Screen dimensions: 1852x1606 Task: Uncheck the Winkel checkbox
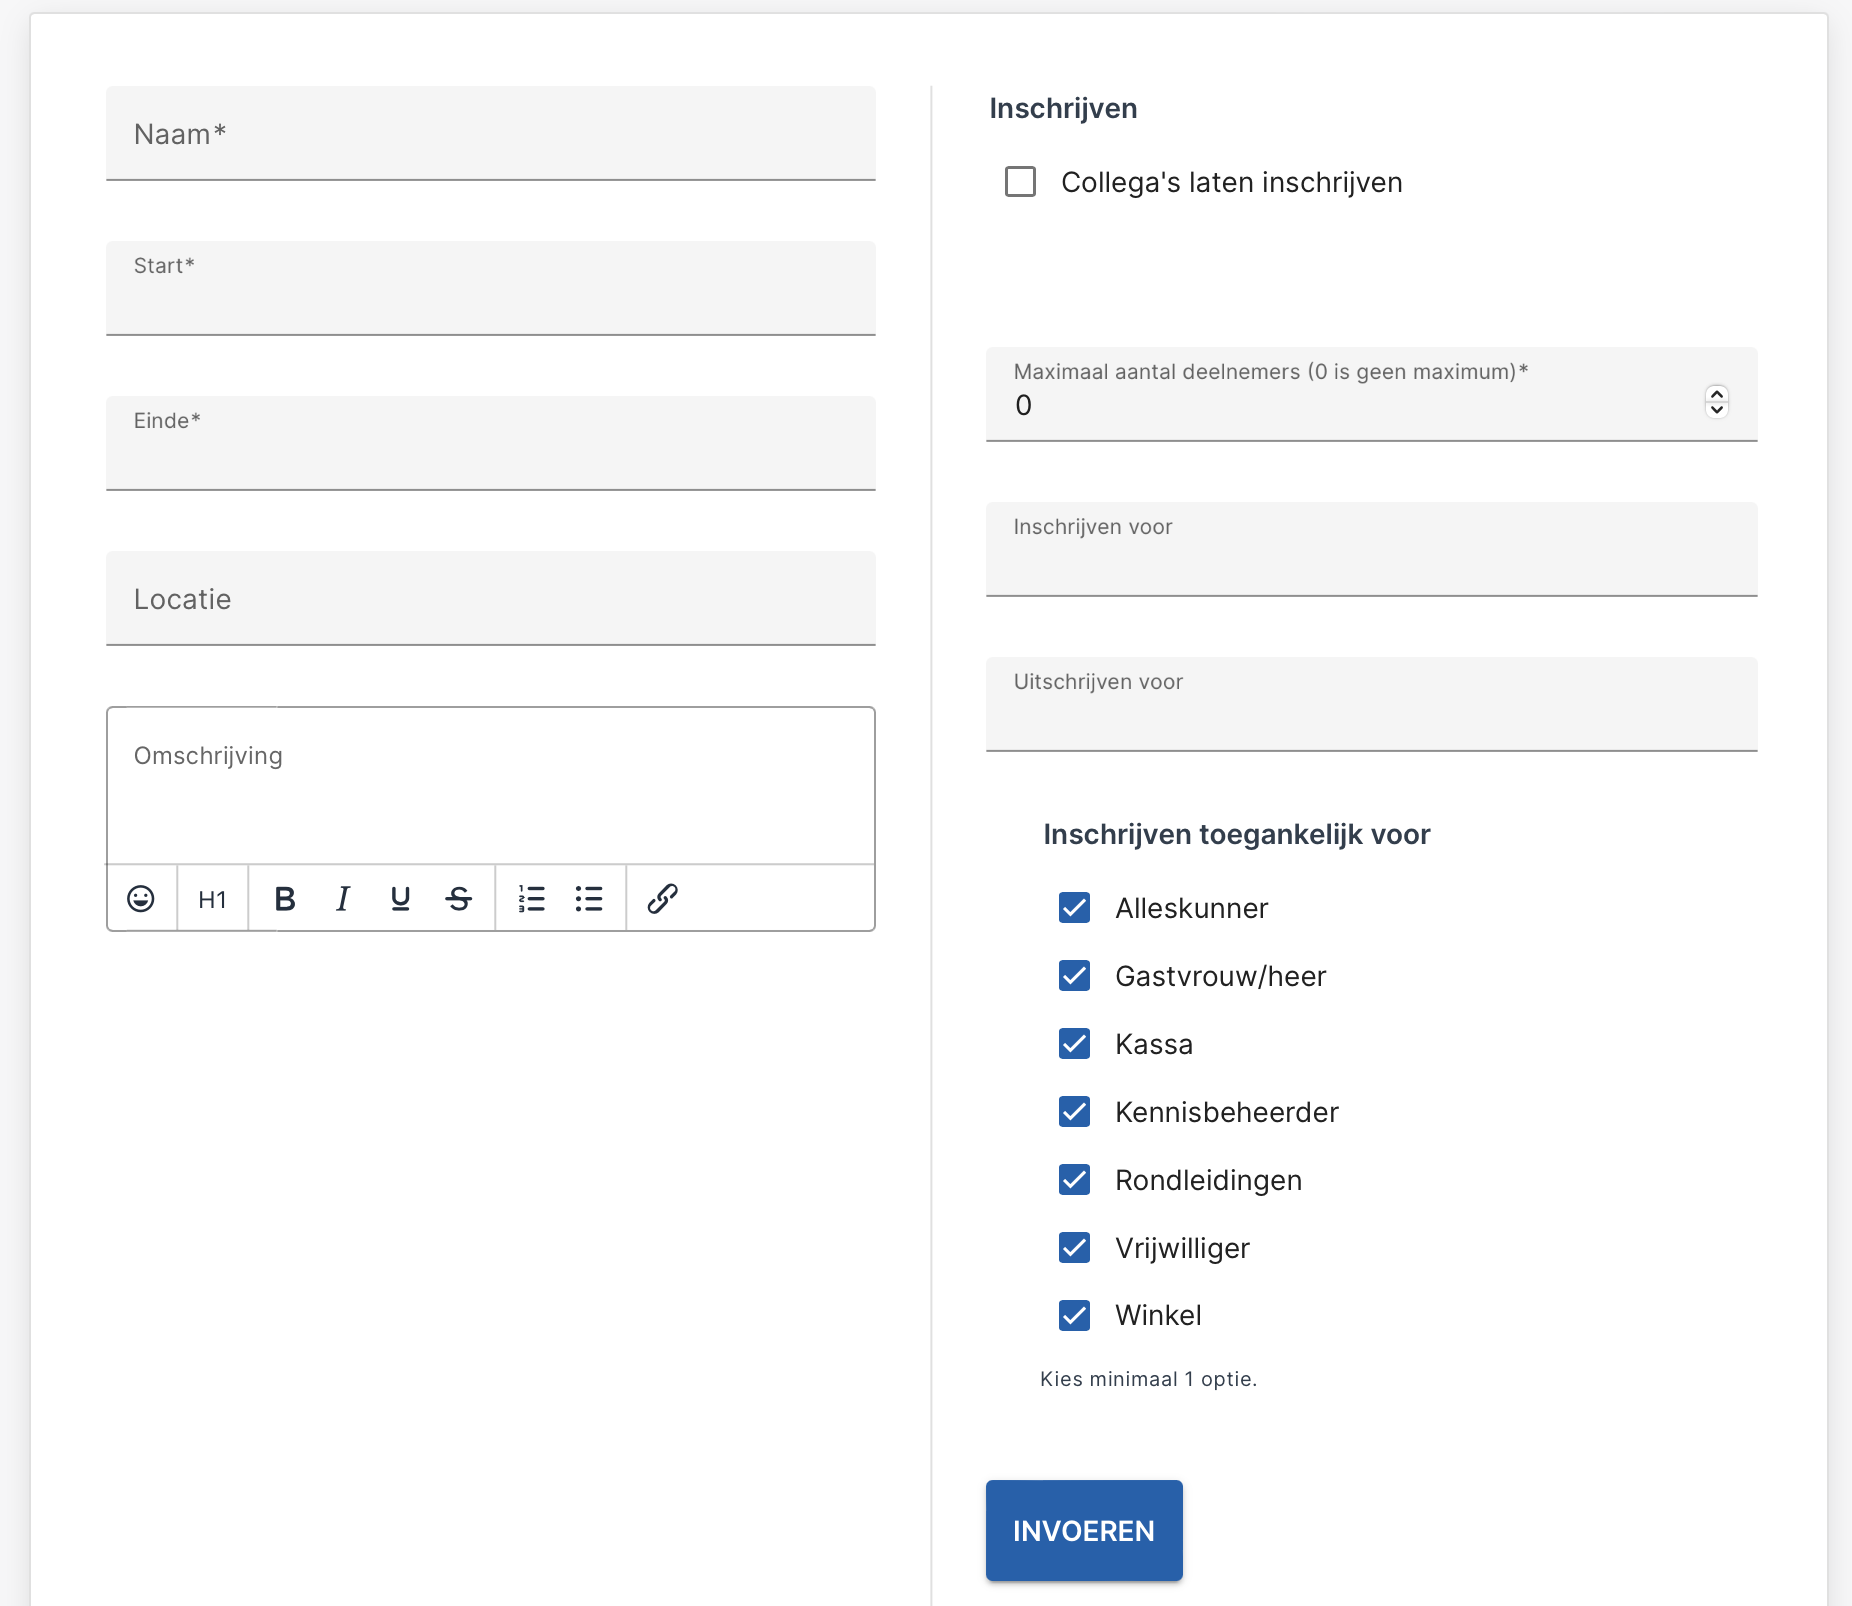[x=1075, y=1315]
